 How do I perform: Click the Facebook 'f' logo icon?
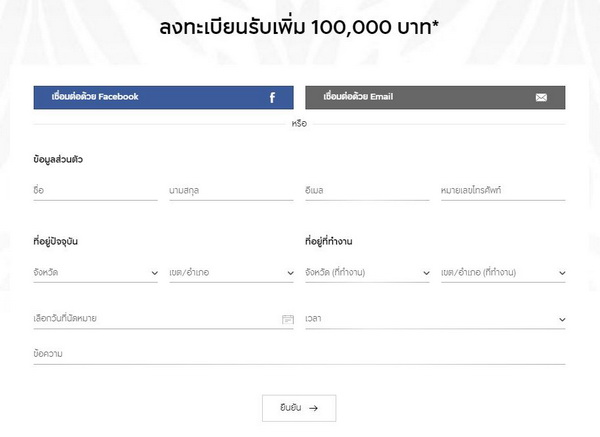point(272,97)
